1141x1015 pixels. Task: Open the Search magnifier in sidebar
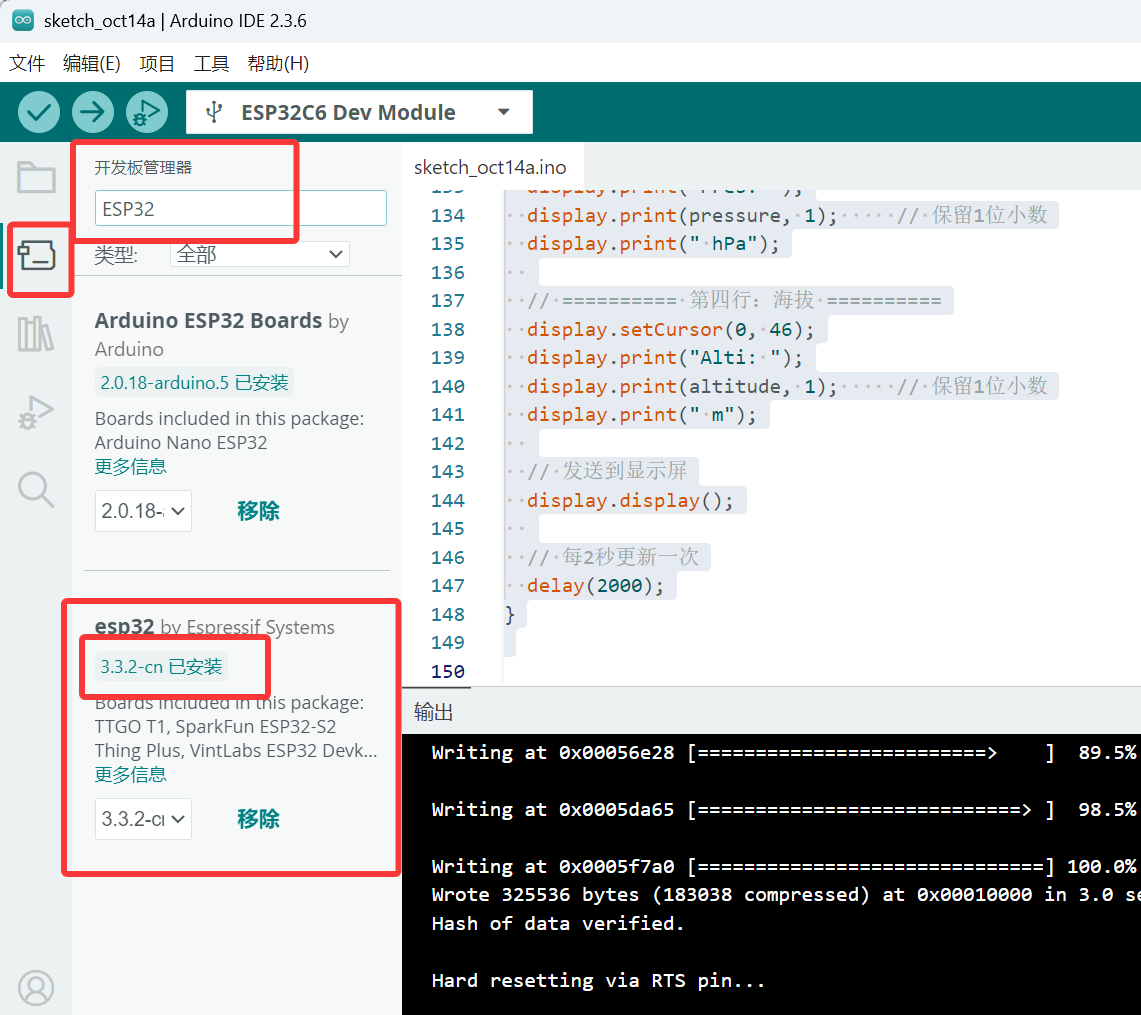36,490
